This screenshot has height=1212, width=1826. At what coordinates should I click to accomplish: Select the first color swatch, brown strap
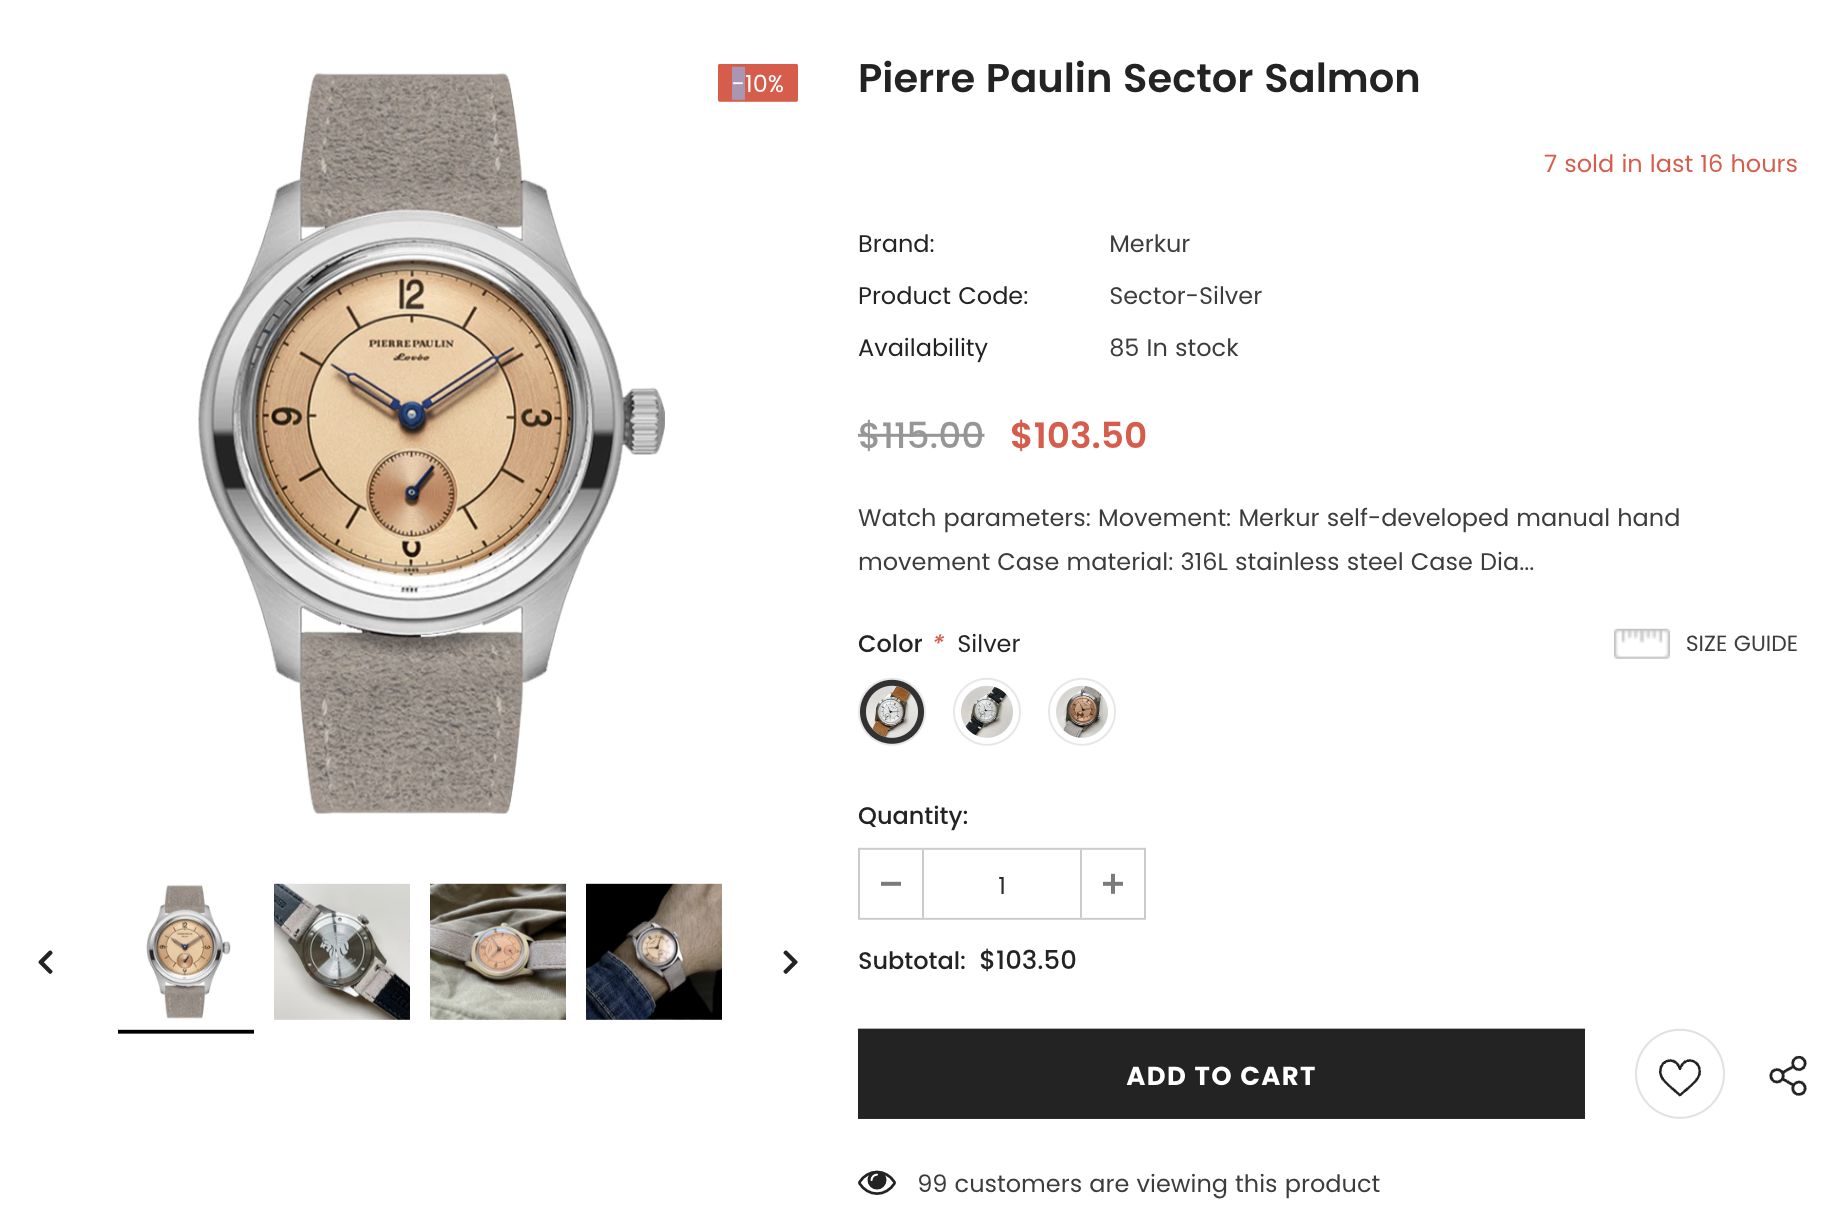[891, 712]
